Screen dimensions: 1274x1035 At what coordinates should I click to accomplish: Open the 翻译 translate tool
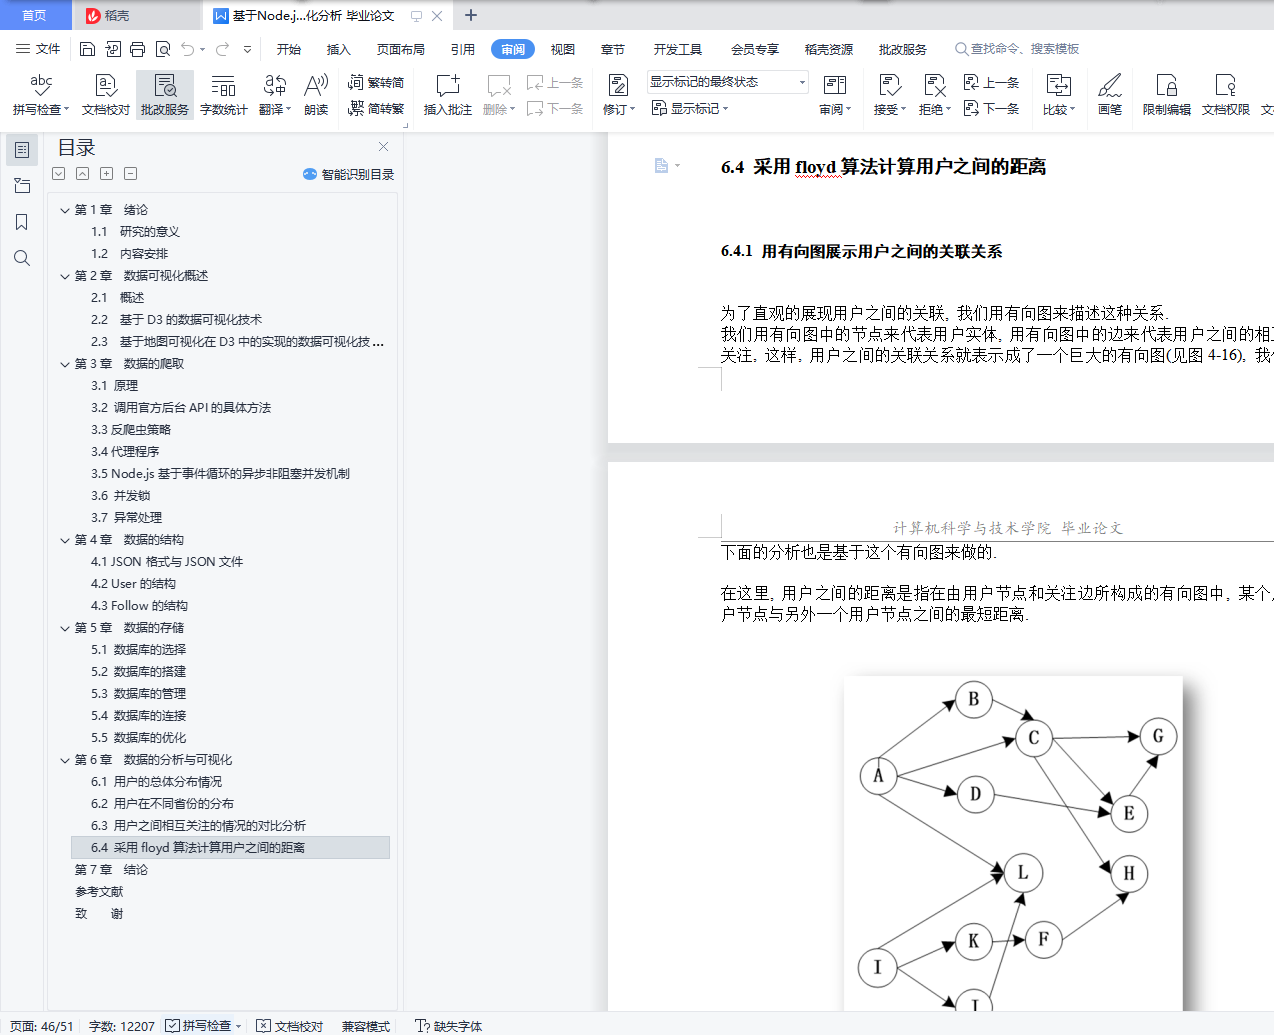tap(274, 95)
